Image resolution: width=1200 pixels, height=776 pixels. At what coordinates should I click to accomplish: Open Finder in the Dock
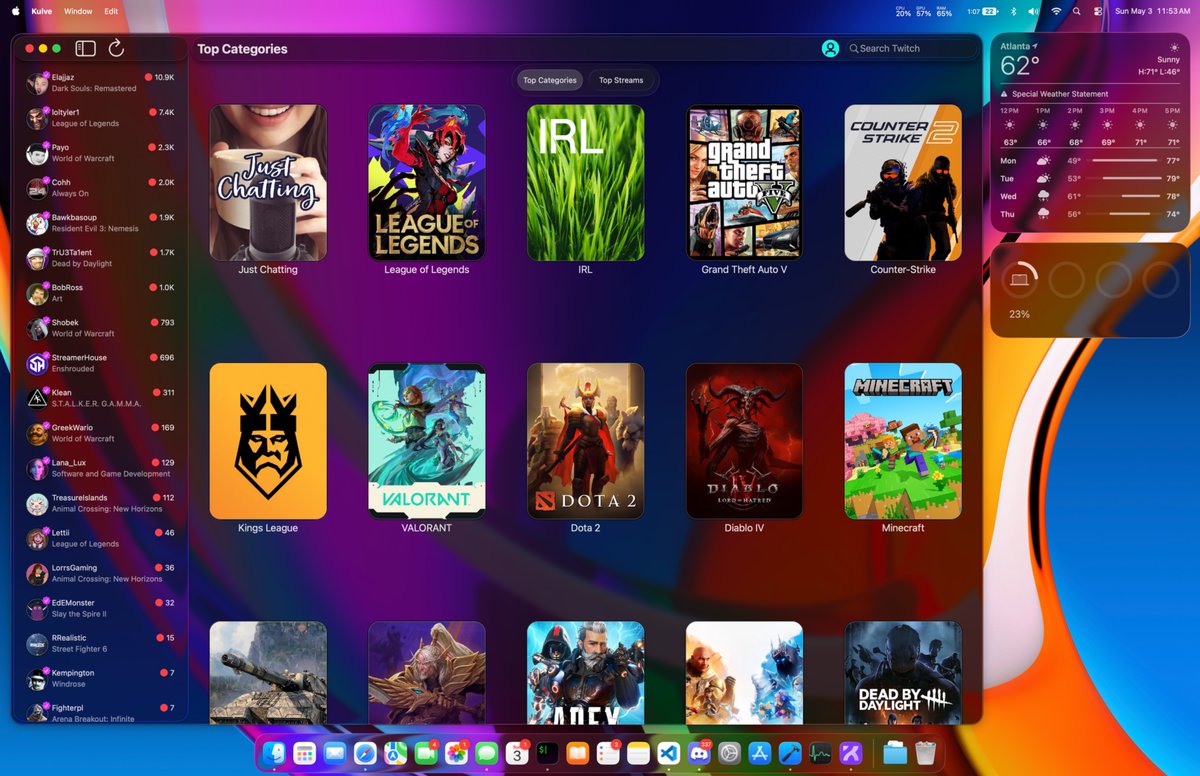[275, 754]
